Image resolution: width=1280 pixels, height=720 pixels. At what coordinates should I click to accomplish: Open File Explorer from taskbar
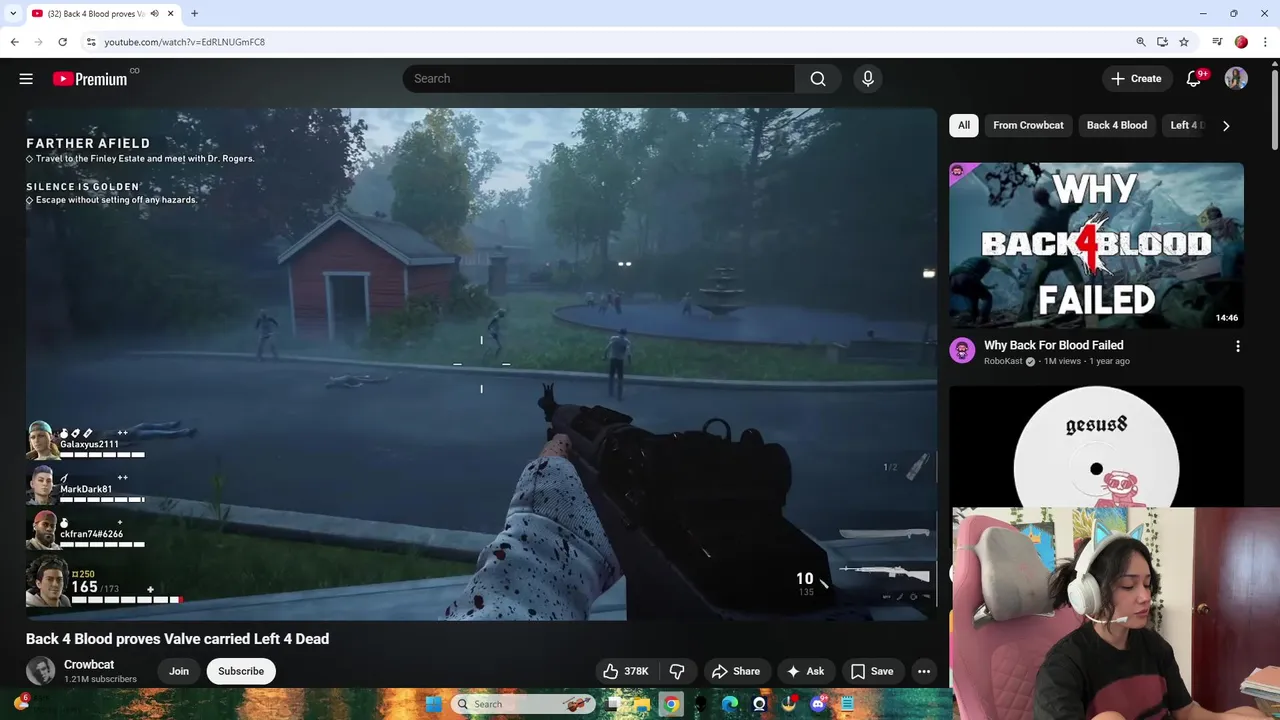coord(641,704)
